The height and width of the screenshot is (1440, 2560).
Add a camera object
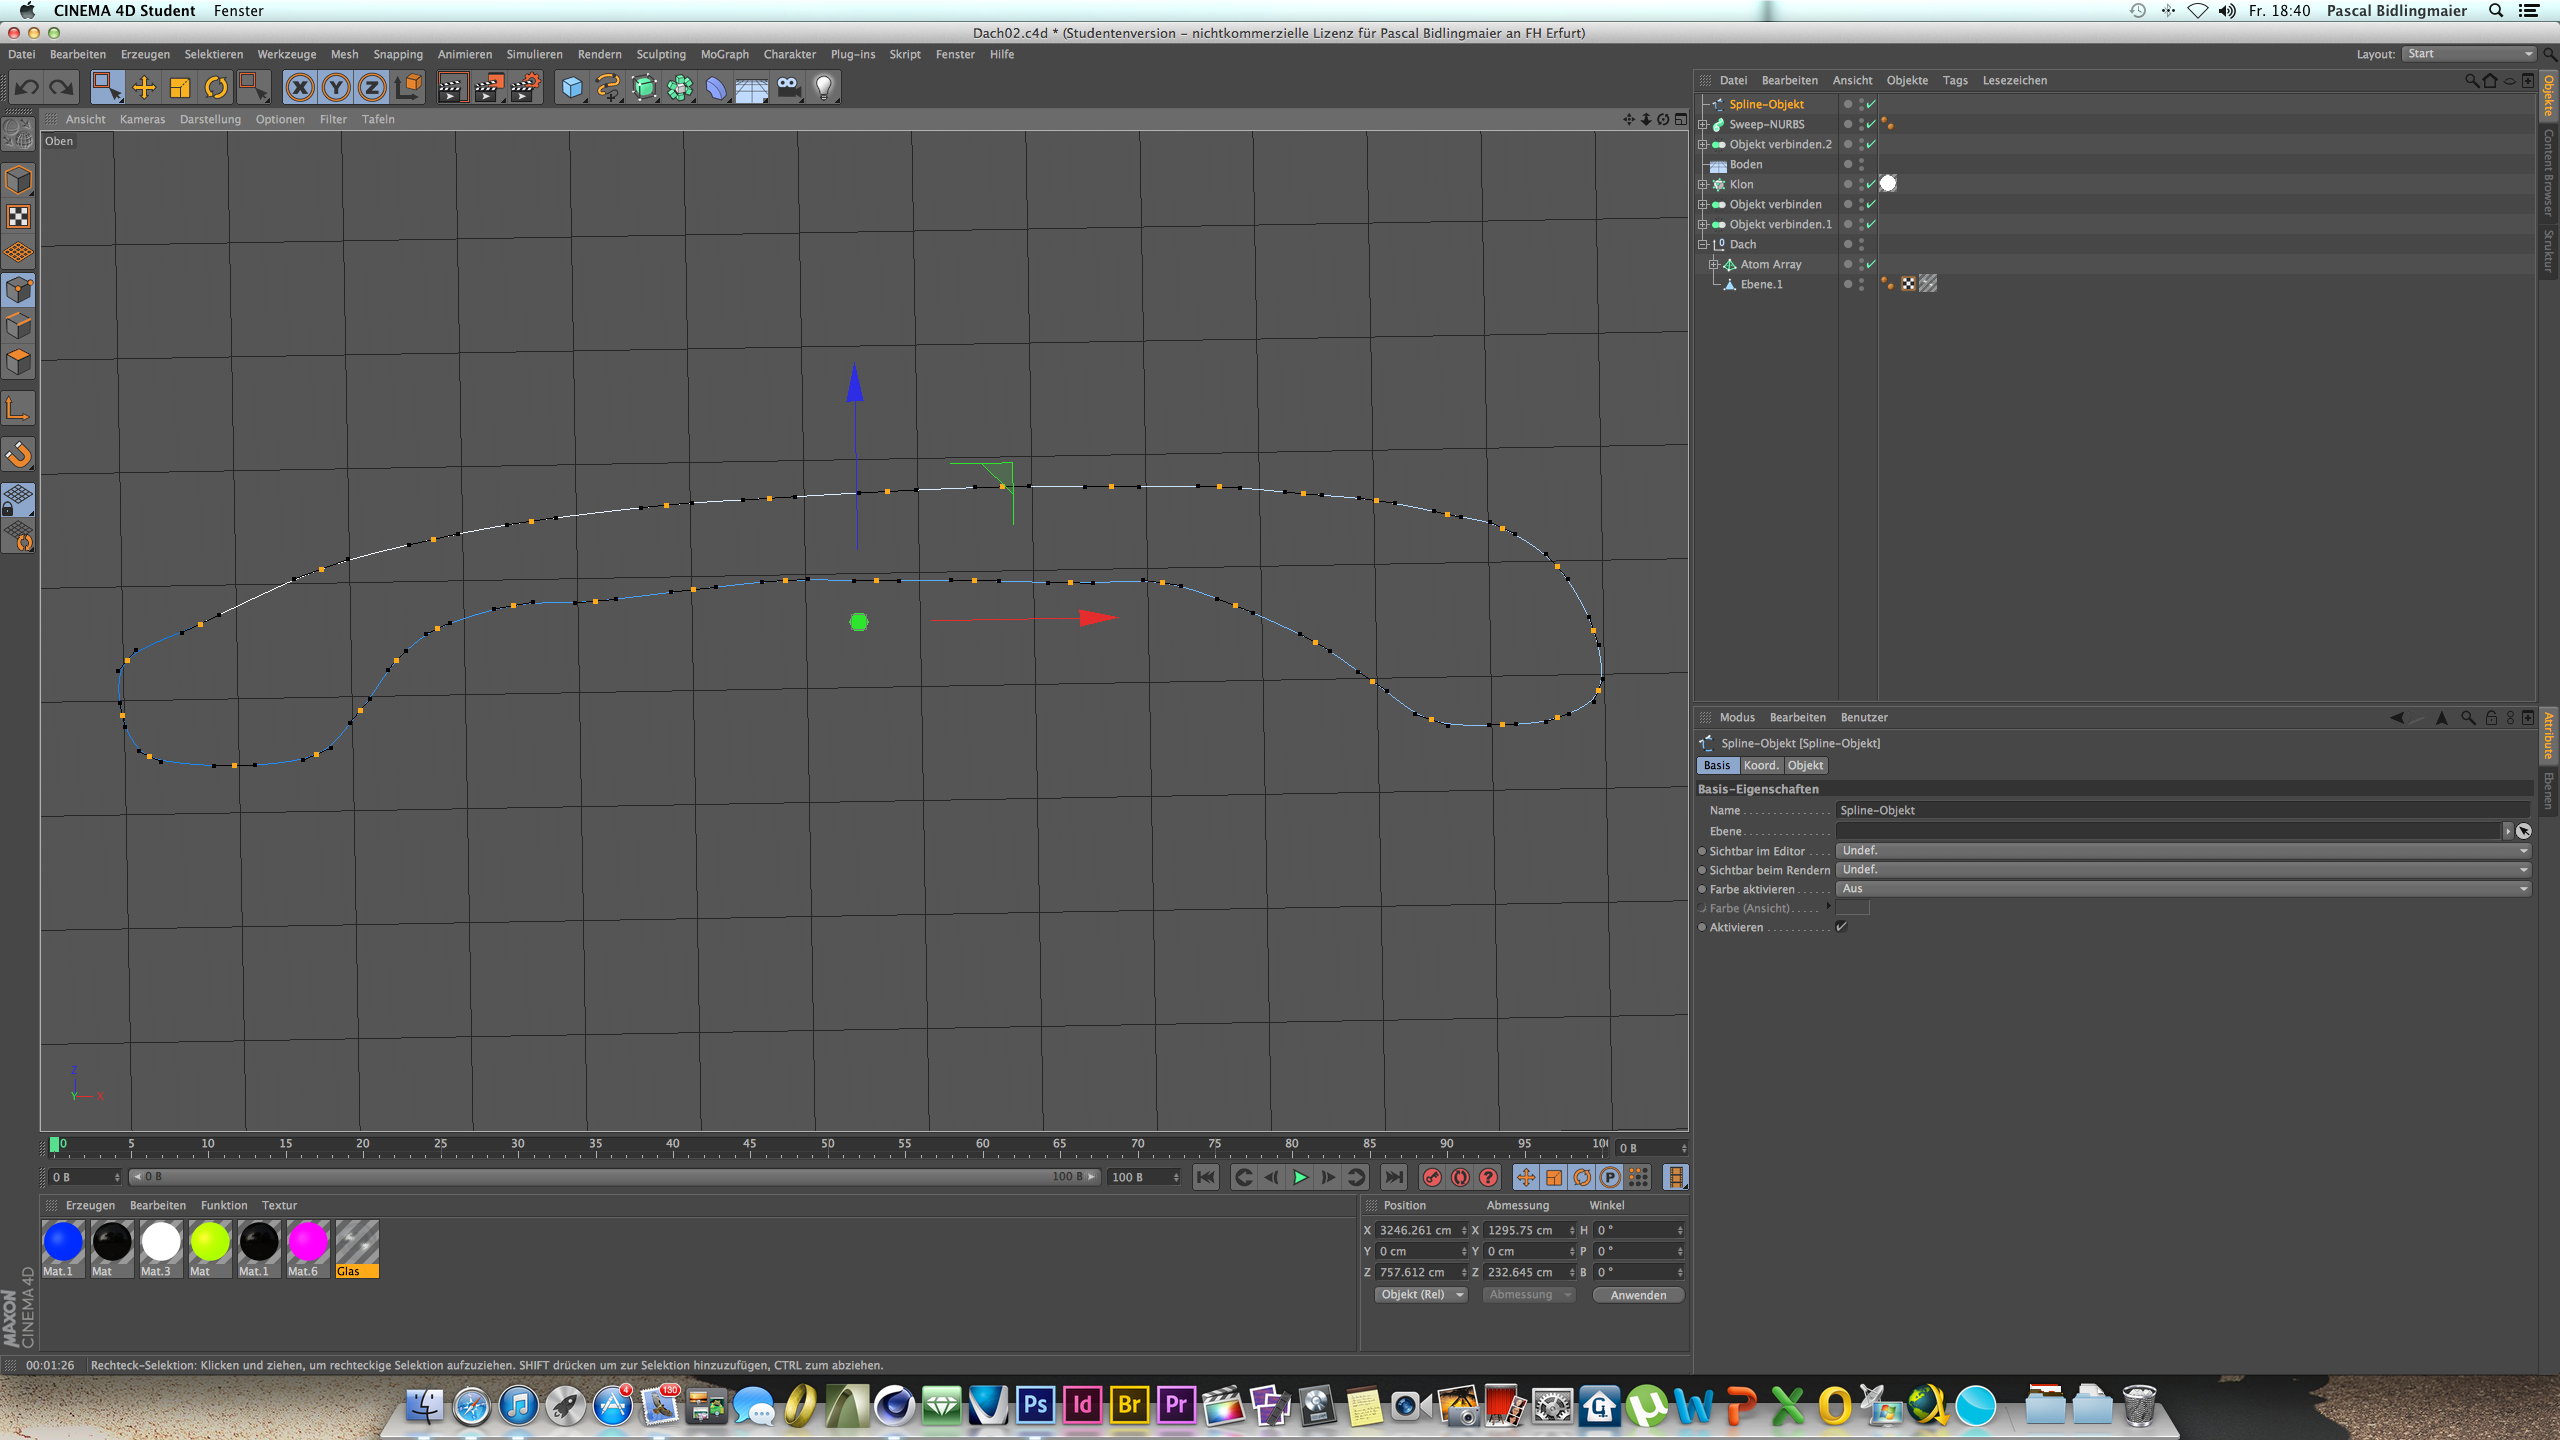[788, 88]
